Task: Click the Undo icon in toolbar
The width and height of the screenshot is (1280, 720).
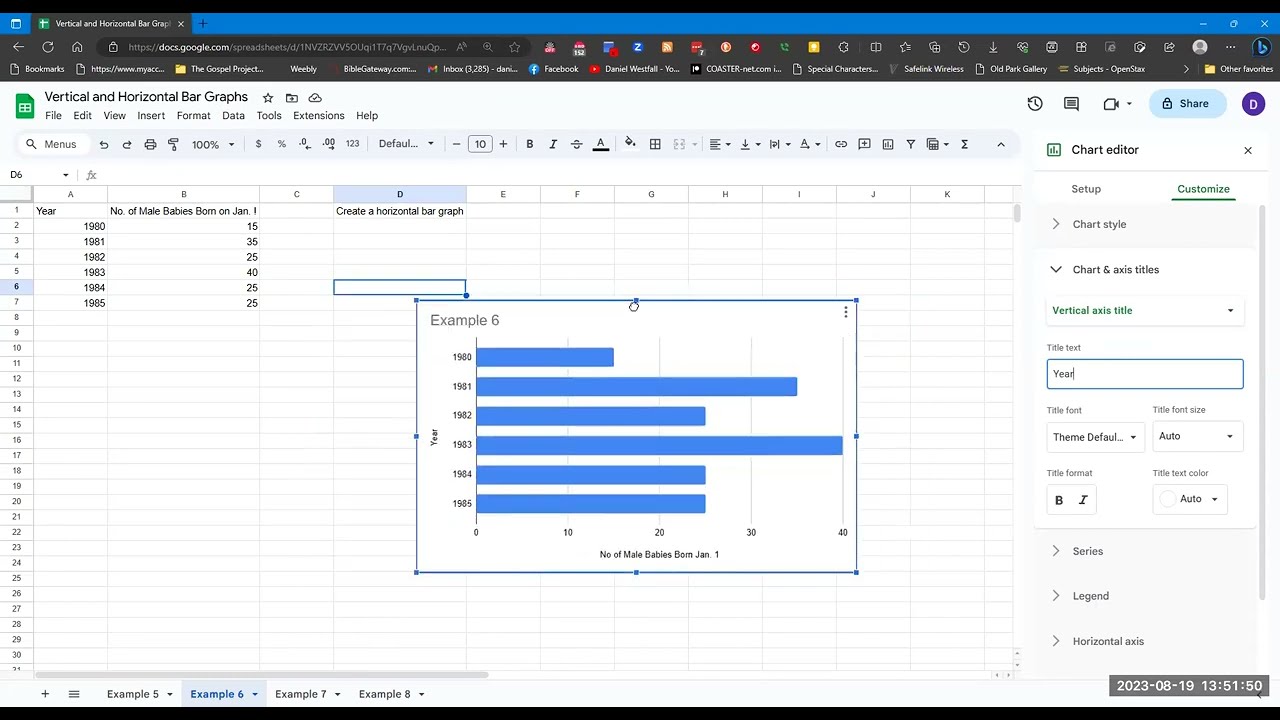Action: (104, 144)
